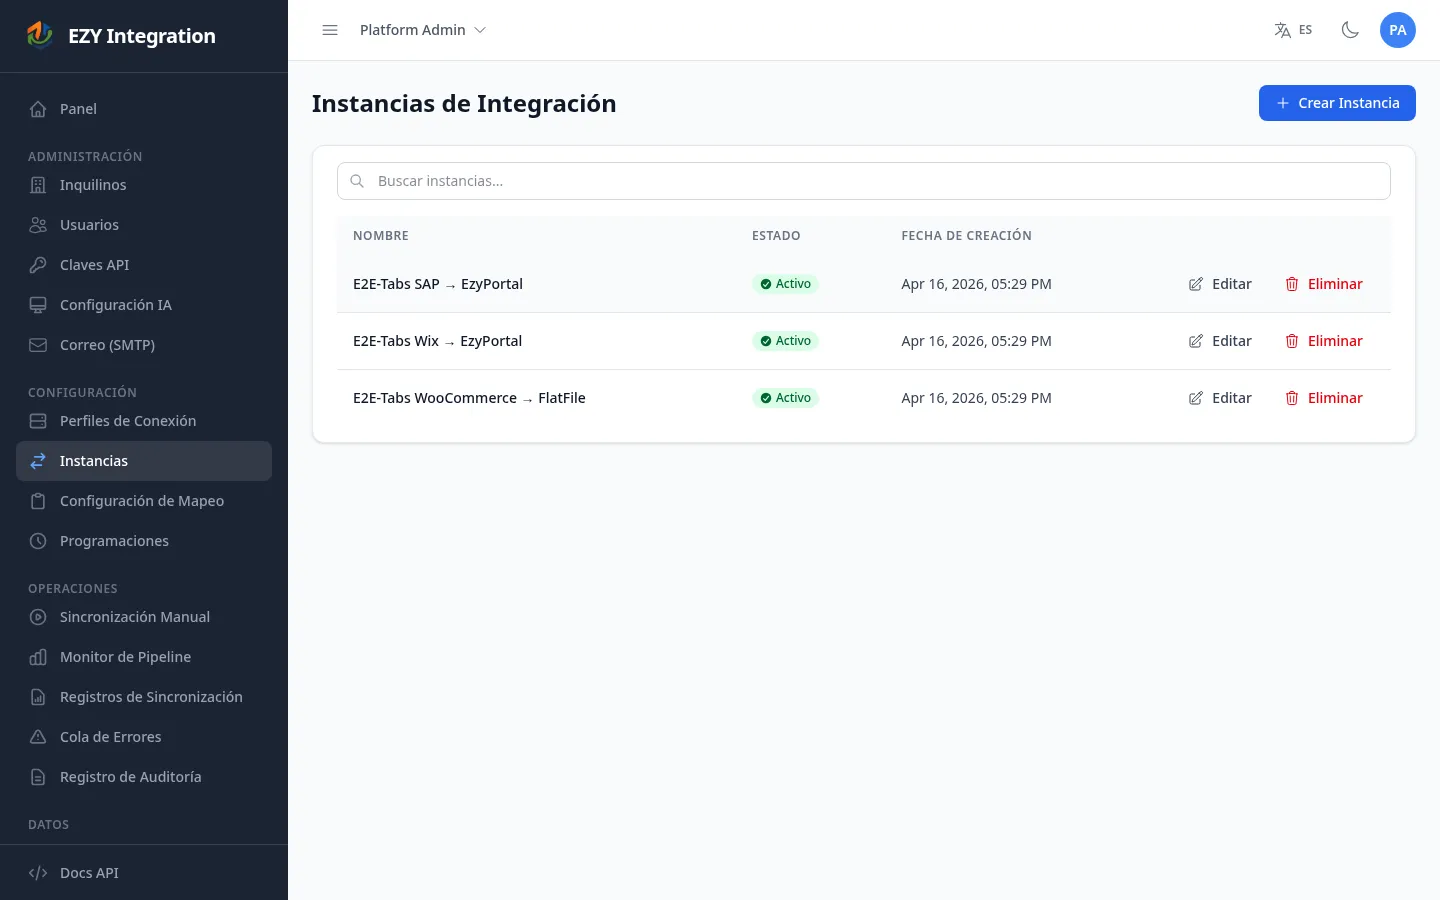Click the Correo envelope icon
Screen dimensions: 1440x900
pos(38,345)
